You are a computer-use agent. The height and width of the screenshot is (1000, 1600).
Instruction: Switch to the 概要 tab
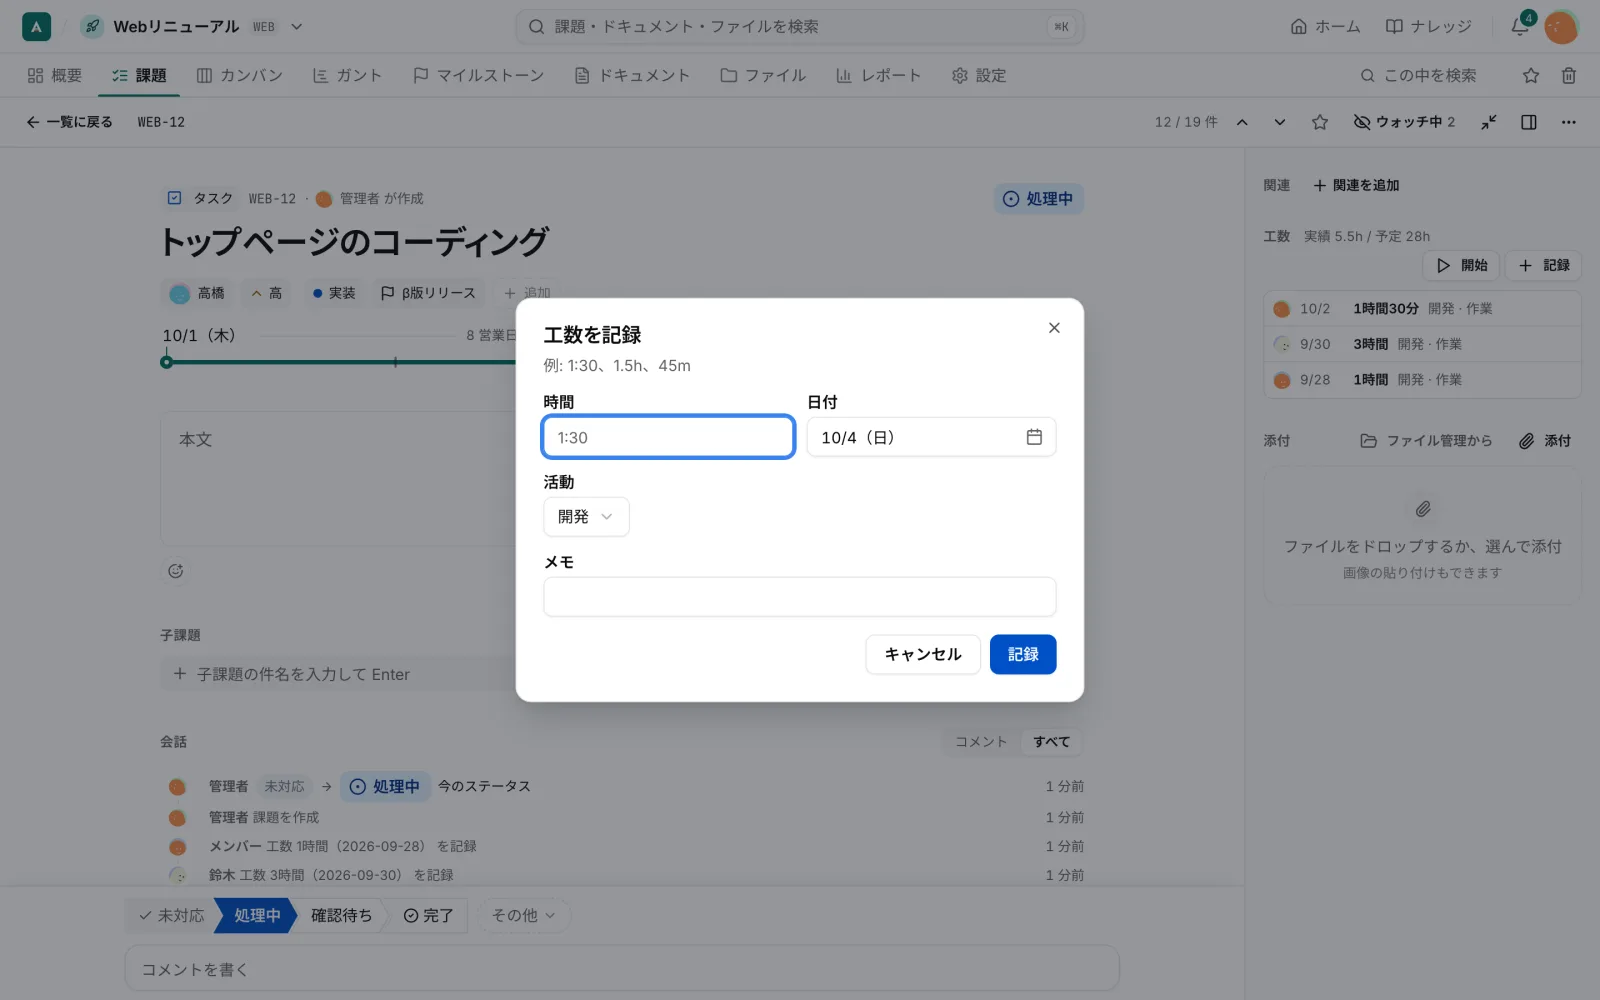[55, 75]
